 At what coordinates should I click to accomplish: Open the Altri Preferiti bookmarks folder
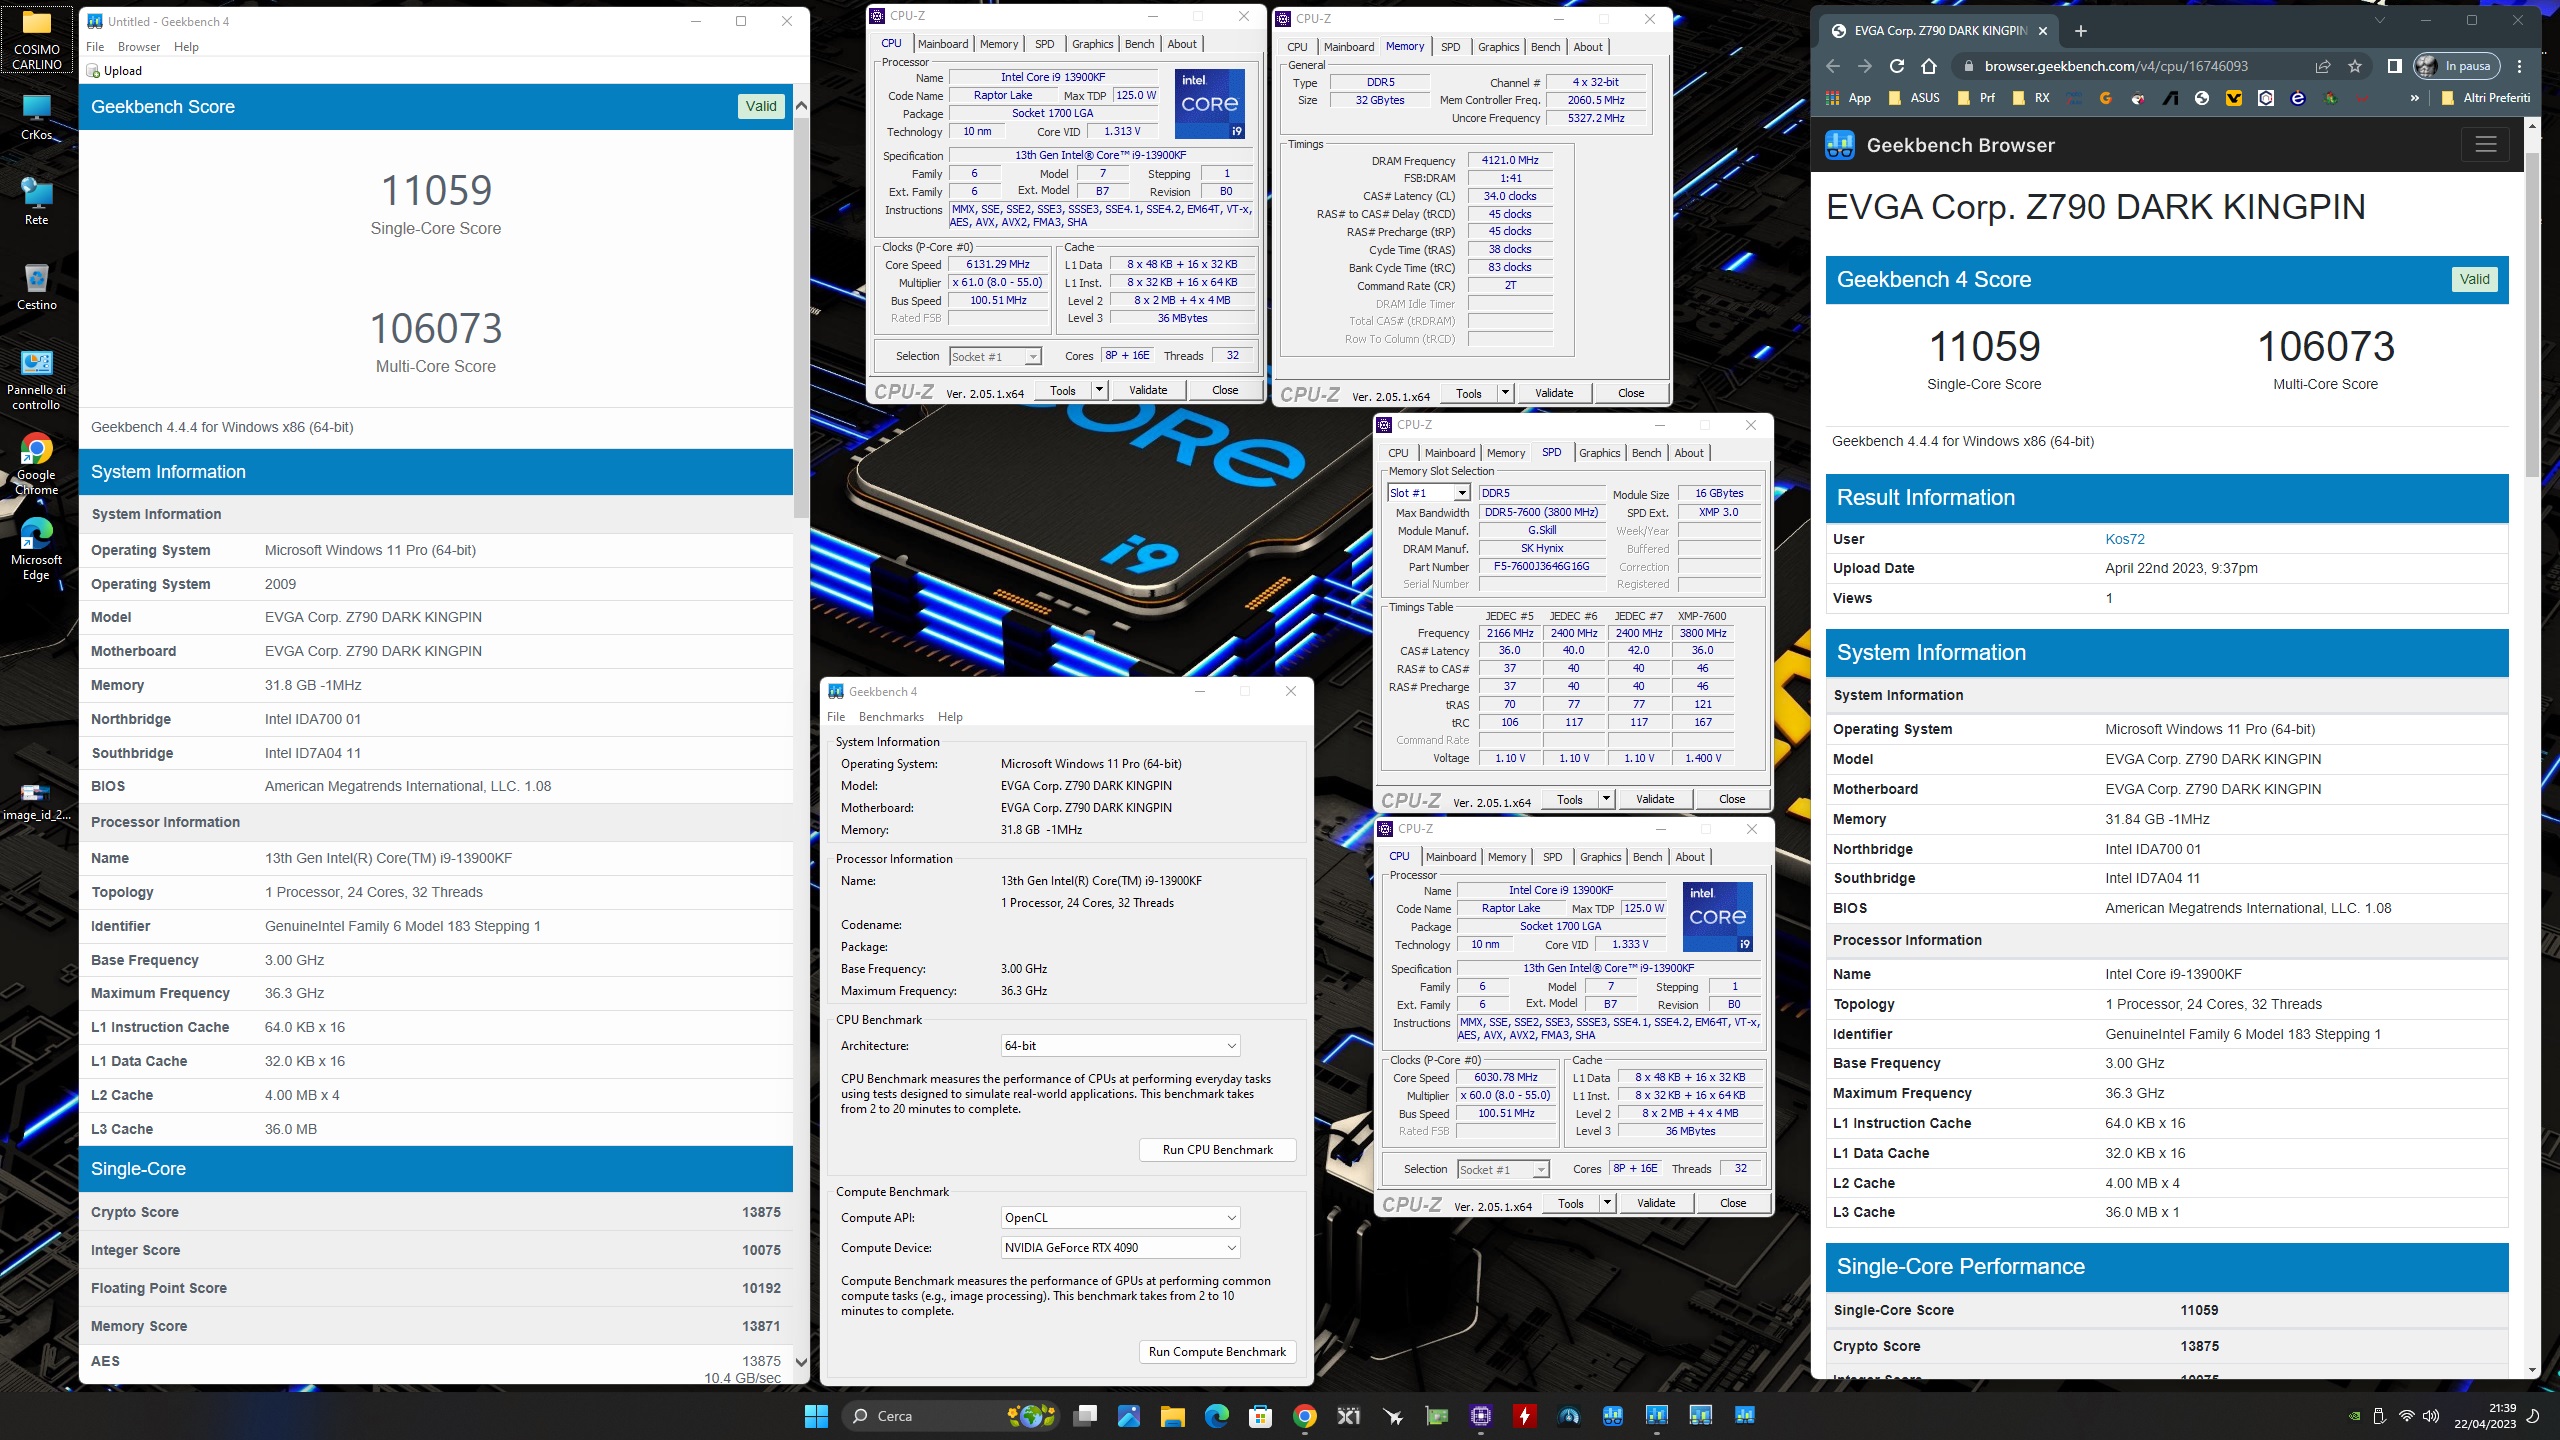2485,98
